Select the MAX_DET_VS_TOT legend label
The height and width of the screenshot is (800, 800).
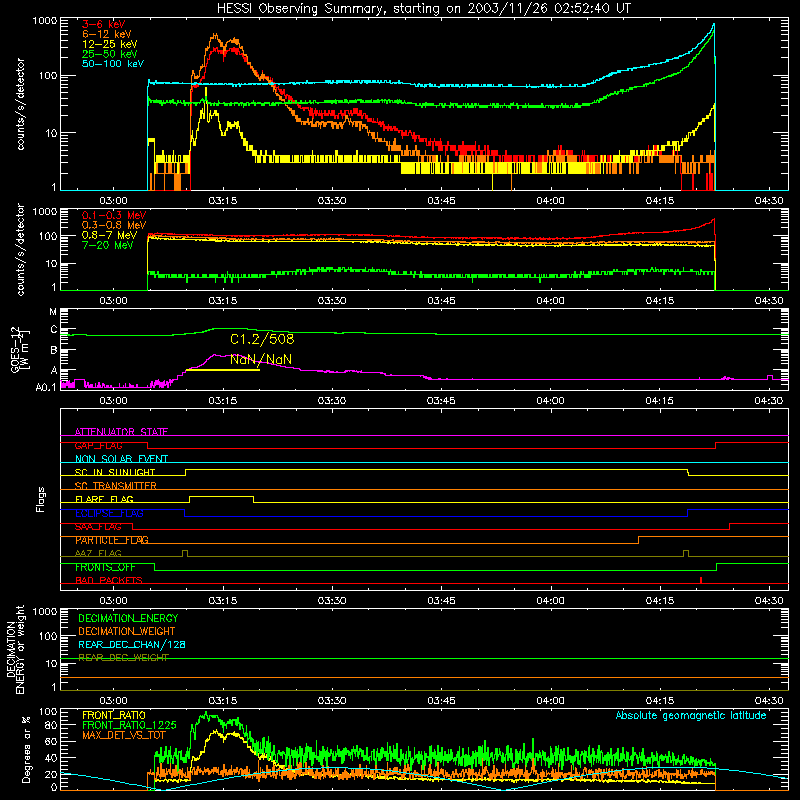tap(124, 735)
